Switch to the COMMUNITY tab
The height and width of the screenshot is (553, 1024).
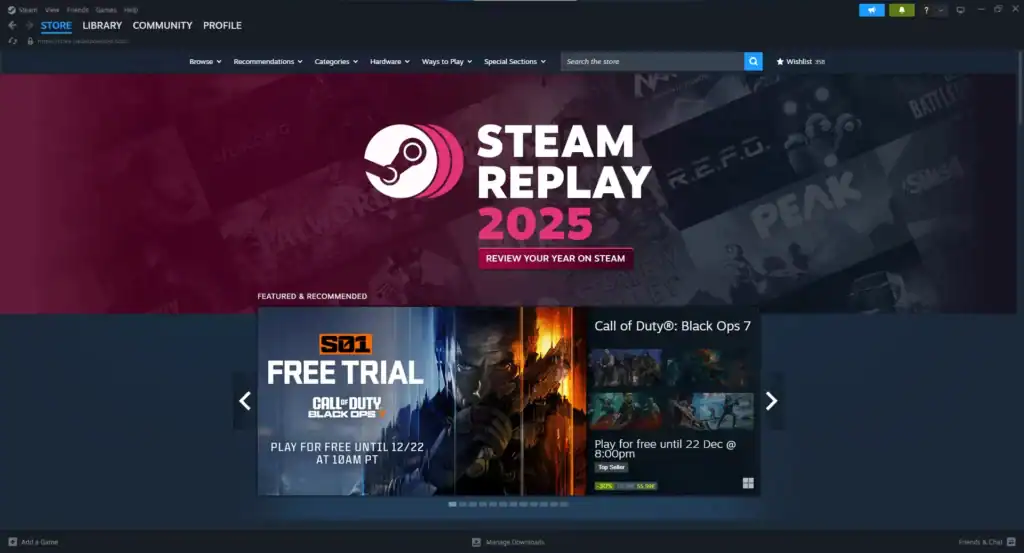(x=163, y=25)
